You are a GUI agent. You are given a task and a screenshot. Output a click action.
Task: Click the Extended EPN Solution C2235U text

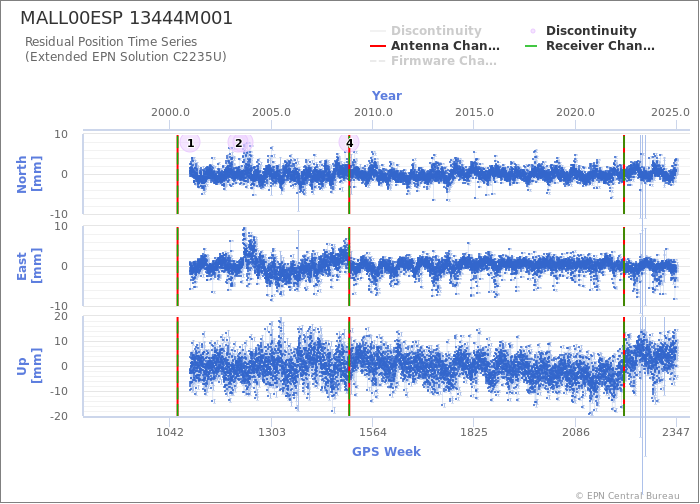[125, 57]
